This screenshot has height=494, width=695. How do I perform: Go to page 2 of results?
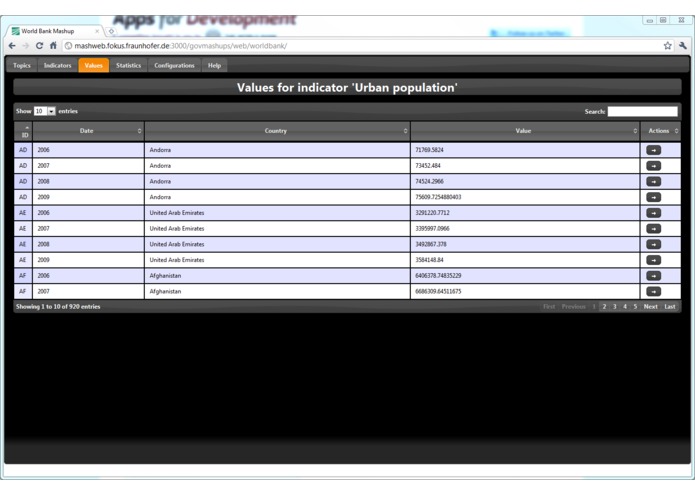(x=604, y=307)
